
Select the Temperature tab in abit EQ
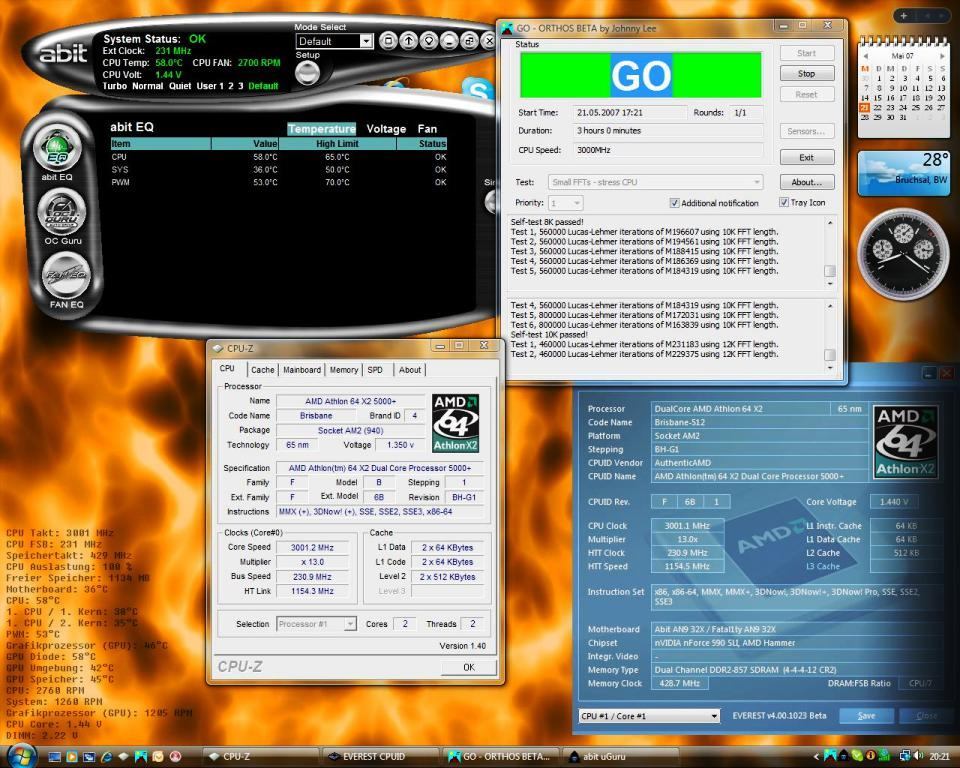pos(321,129)
